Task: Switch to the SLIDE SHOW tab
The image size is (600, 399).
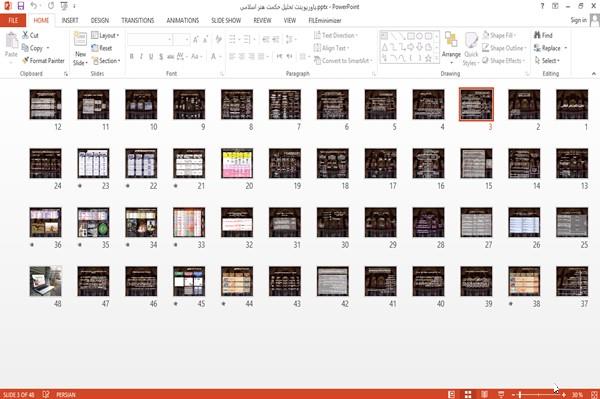Action: coord(226,20)
